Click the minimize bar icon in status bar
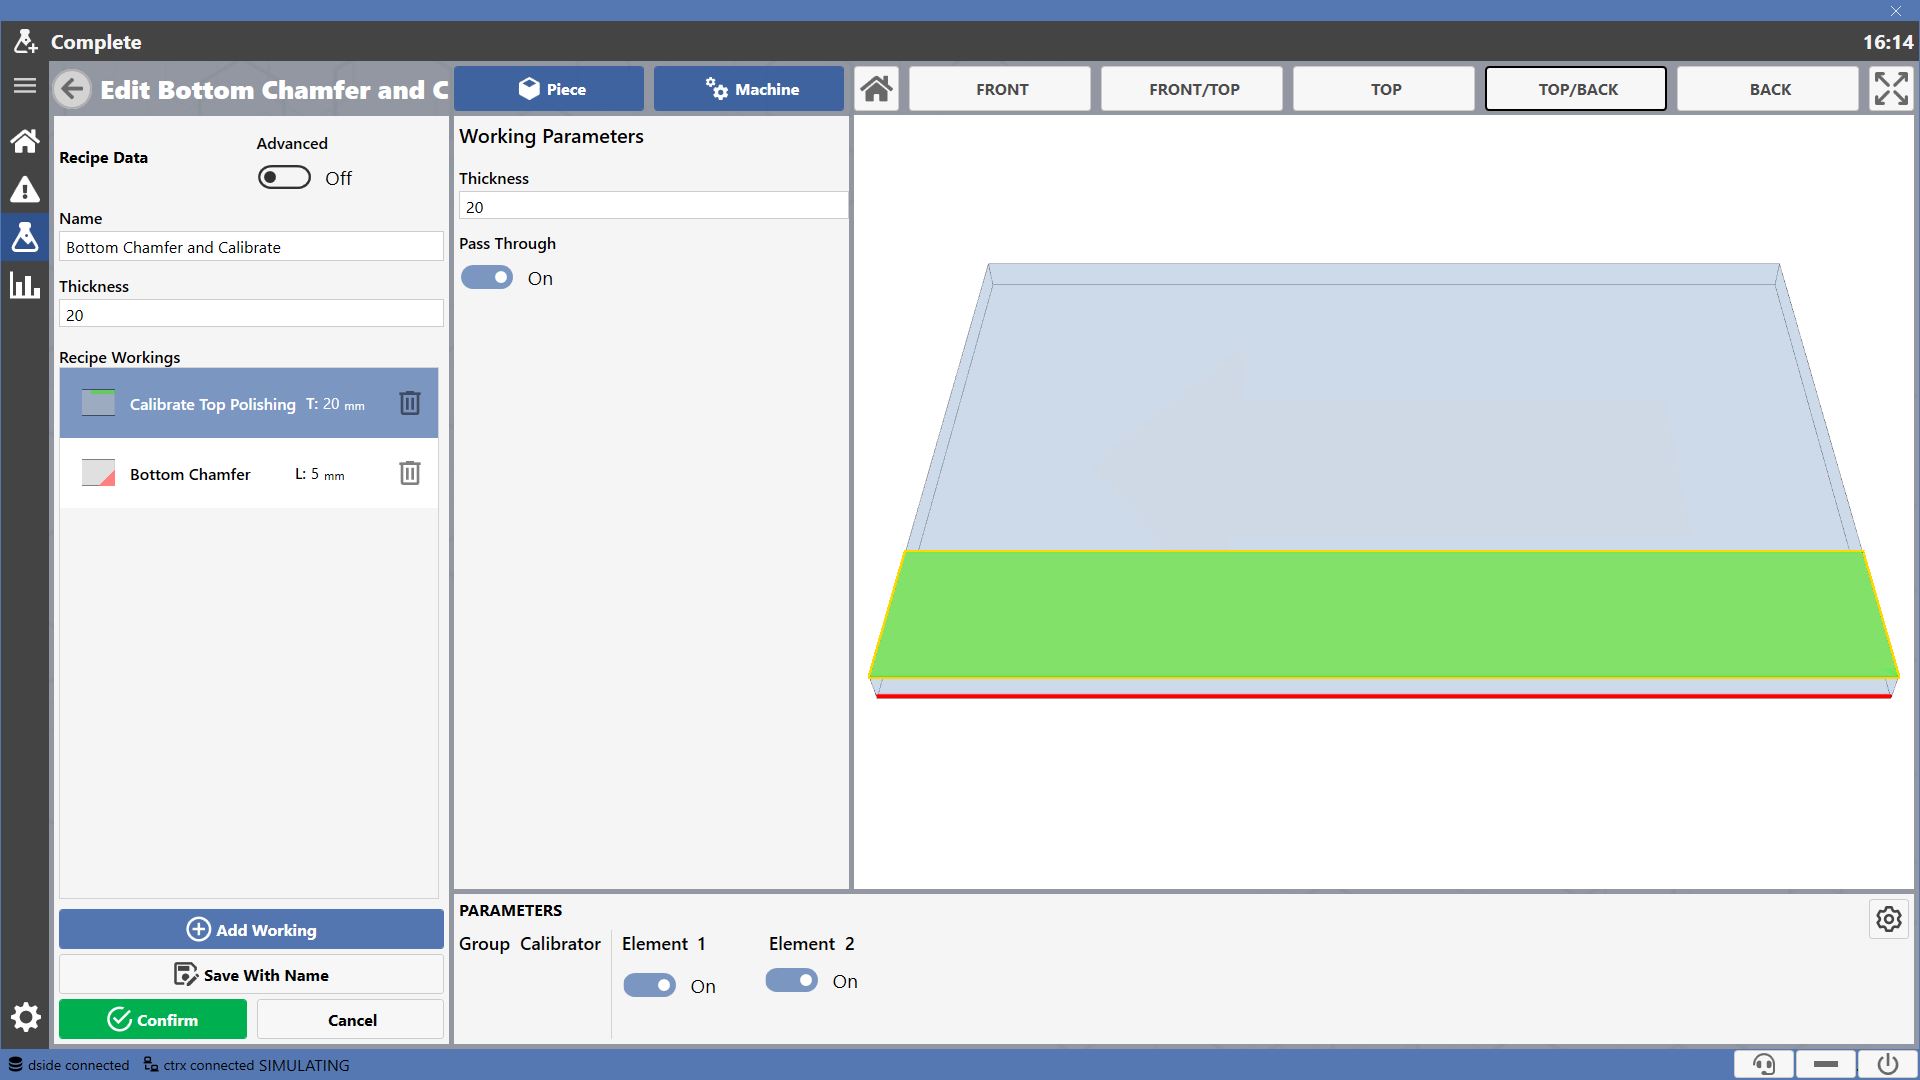Viewport: 1920px width, 1080px height. [1826, 1064]
